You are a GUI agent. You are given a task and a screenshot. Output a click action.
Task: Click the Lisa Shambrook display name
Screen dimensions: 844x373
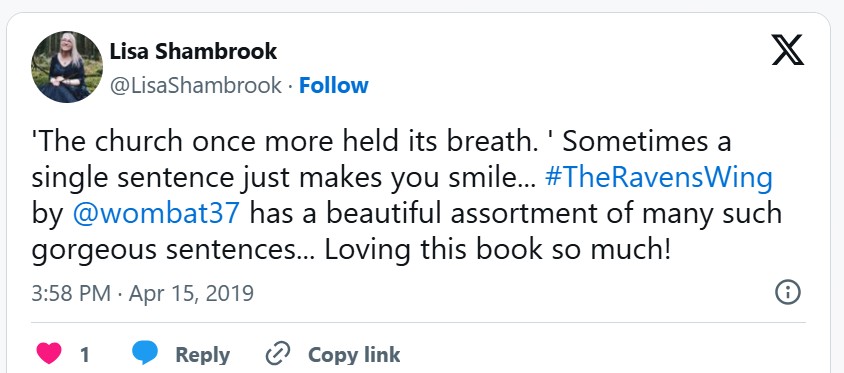pyautogui.click(x=193, y=52)
